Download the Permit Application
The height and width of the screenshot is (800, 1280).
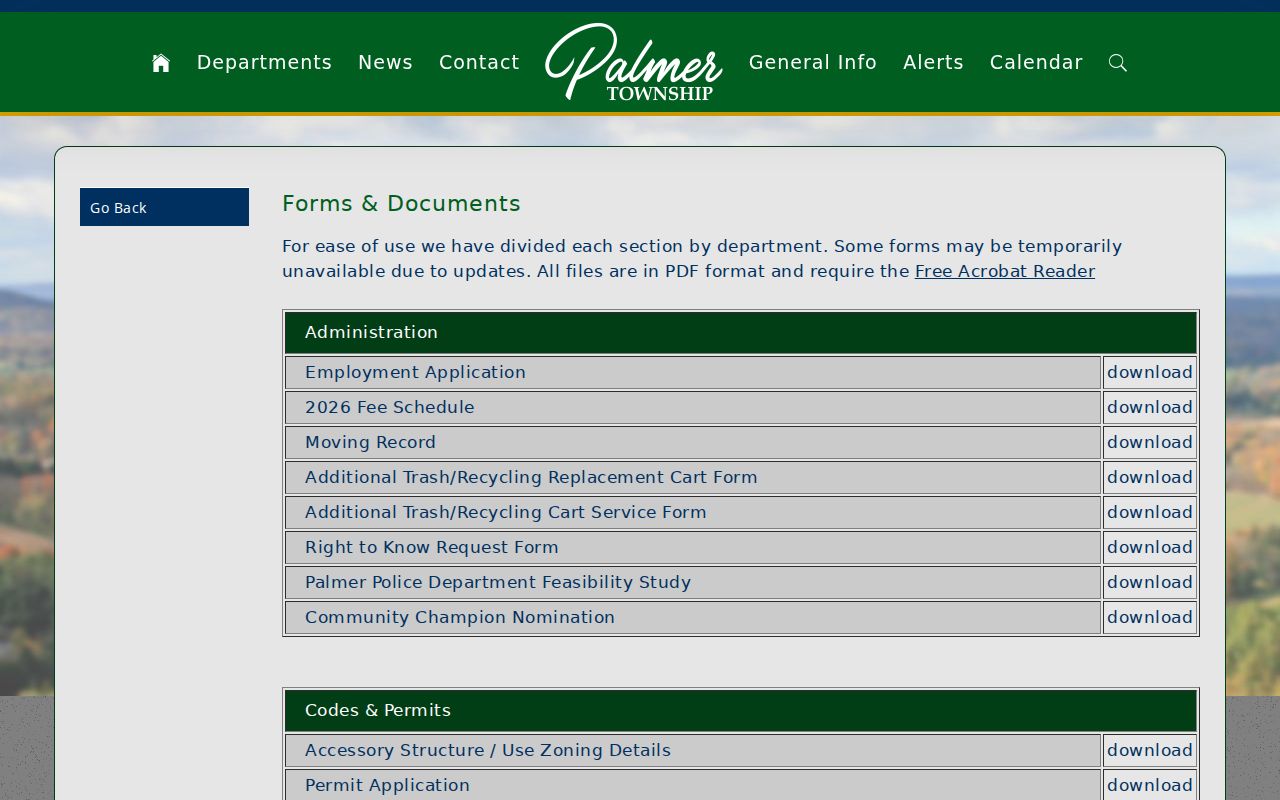pos(1150,785)
